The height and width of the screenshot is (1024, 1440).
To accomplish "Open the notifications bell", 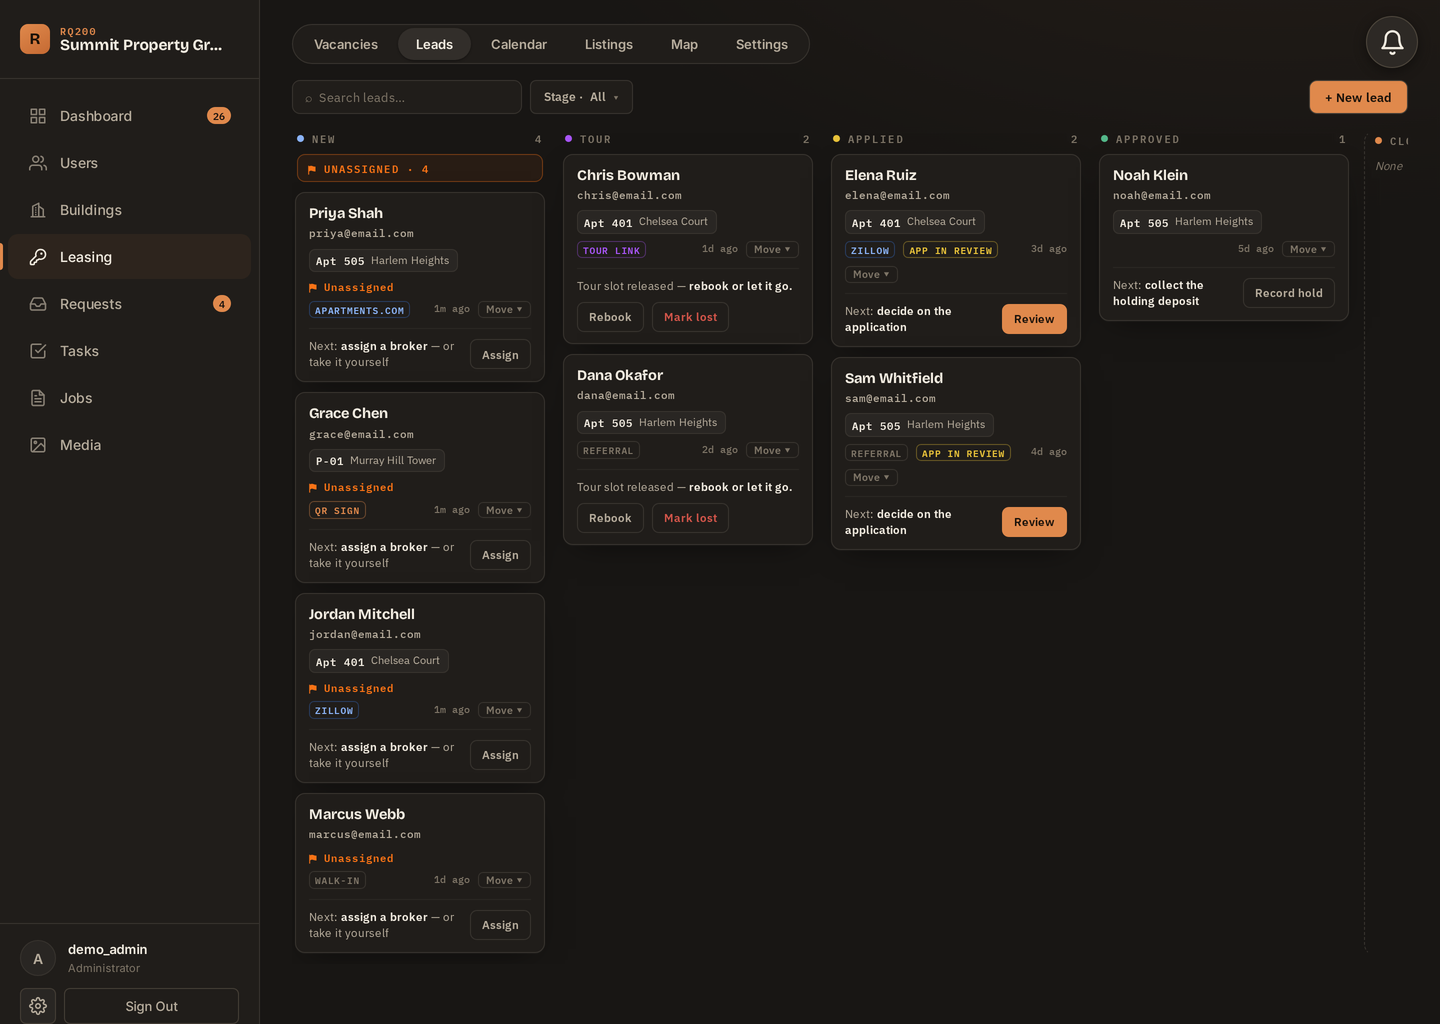I will 1391,42.
